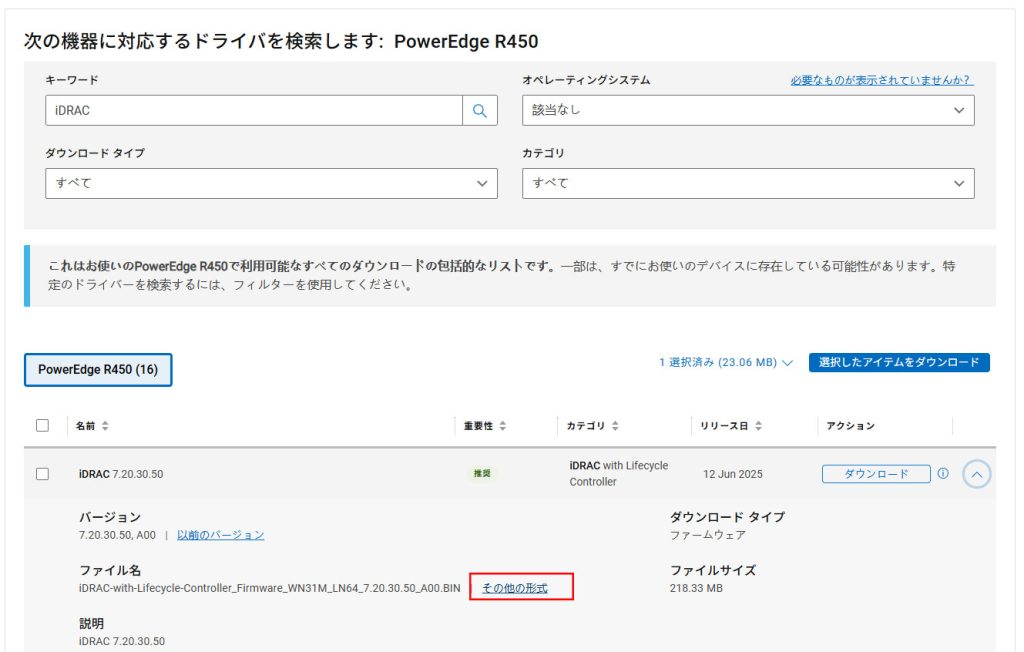Click 選択したアイテムをダウンロード button
This screenshot has height=652, width=1024.
click(899, 363)
